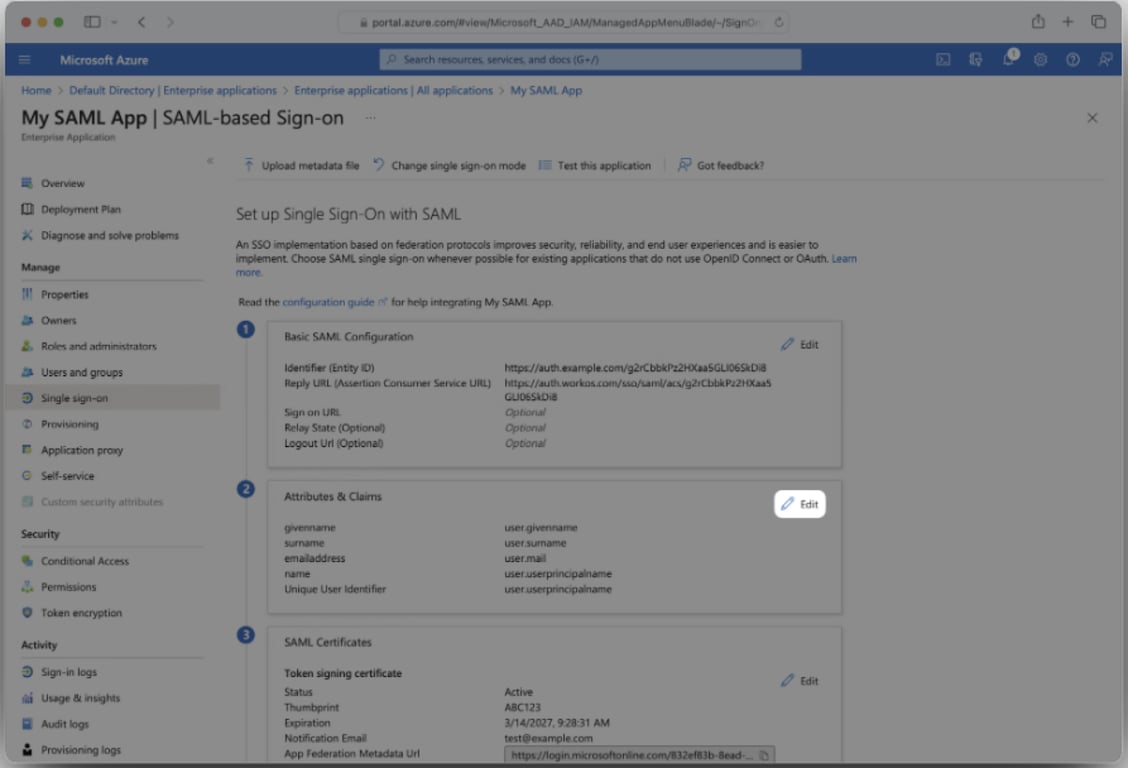
Task: Reload the page in the browser address bar
Action: 778,22
